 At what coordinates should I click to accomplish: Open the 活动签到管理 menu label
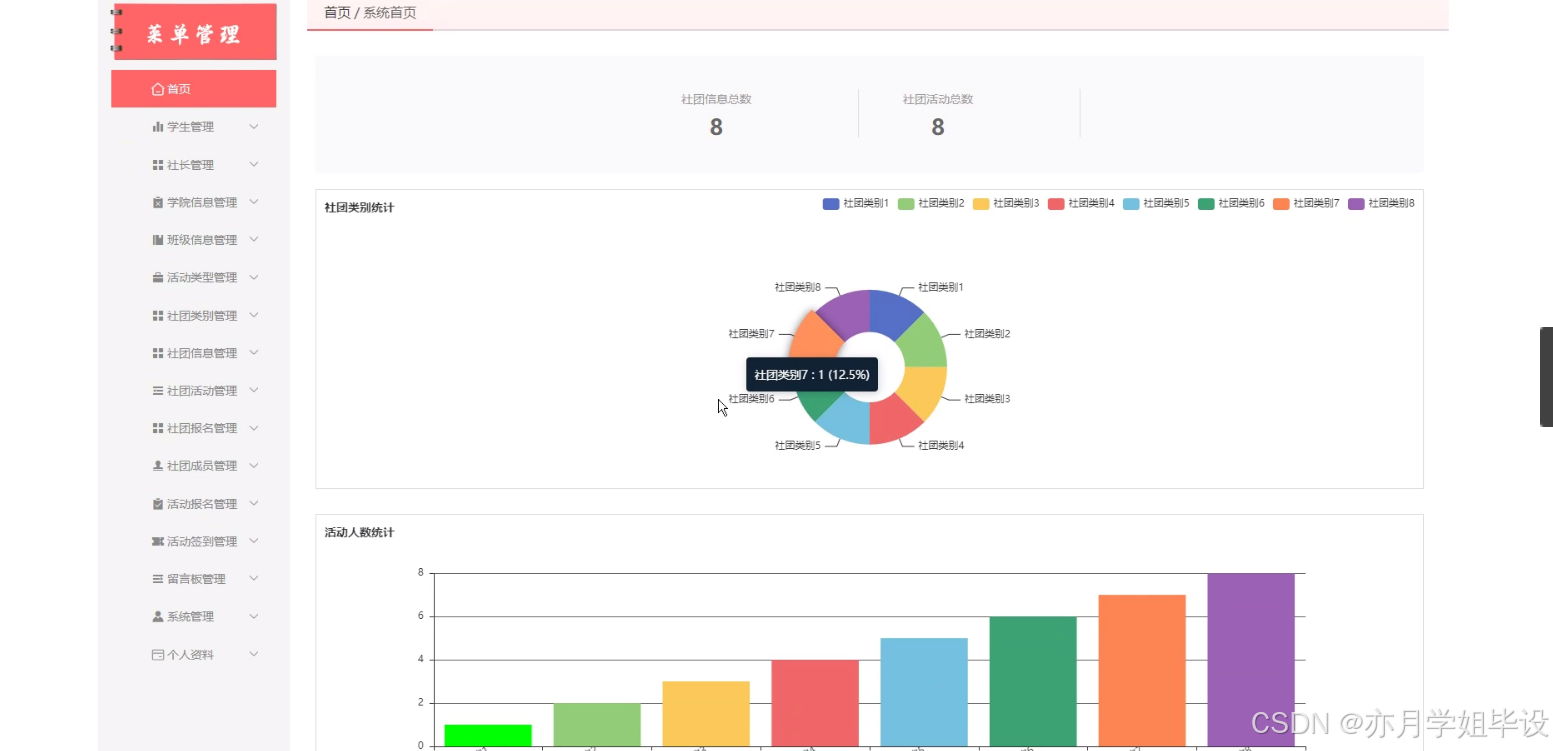[x=202, y=541]
